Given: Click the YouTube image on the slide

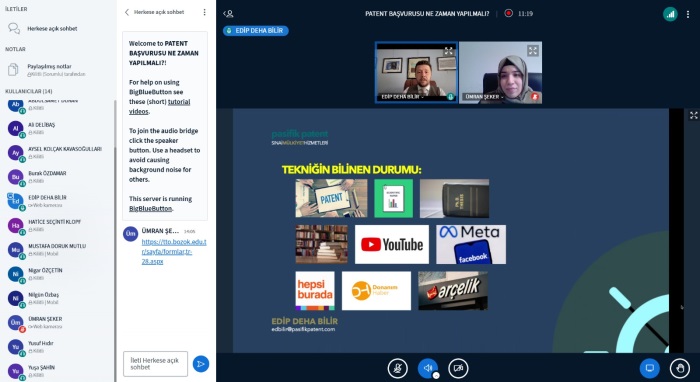Looking at the screenshot, I should (x=392, y=244).
